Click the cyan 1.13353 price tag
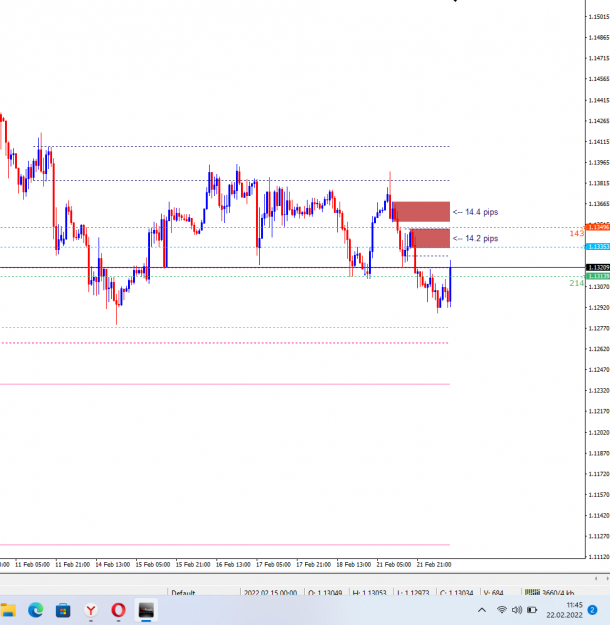This screenshot has height=625, width=610. click(598, 247)
